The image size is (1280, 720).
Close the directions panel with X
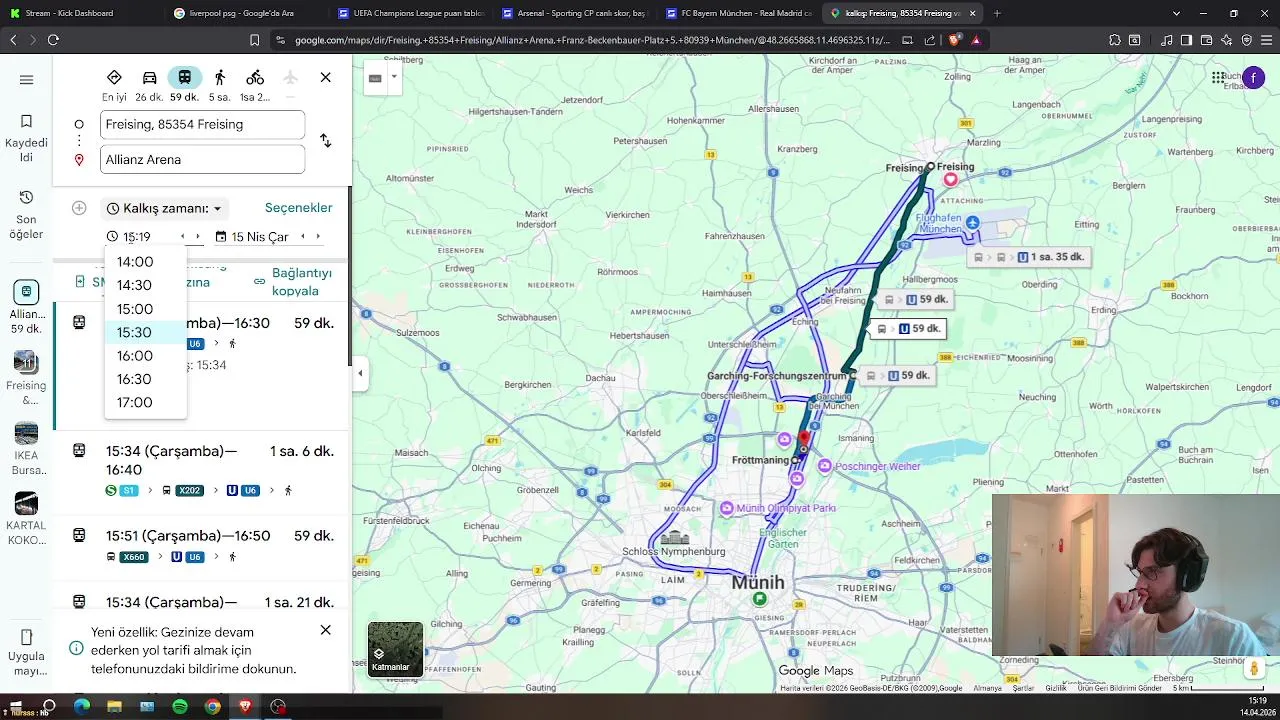pos(325,77)
